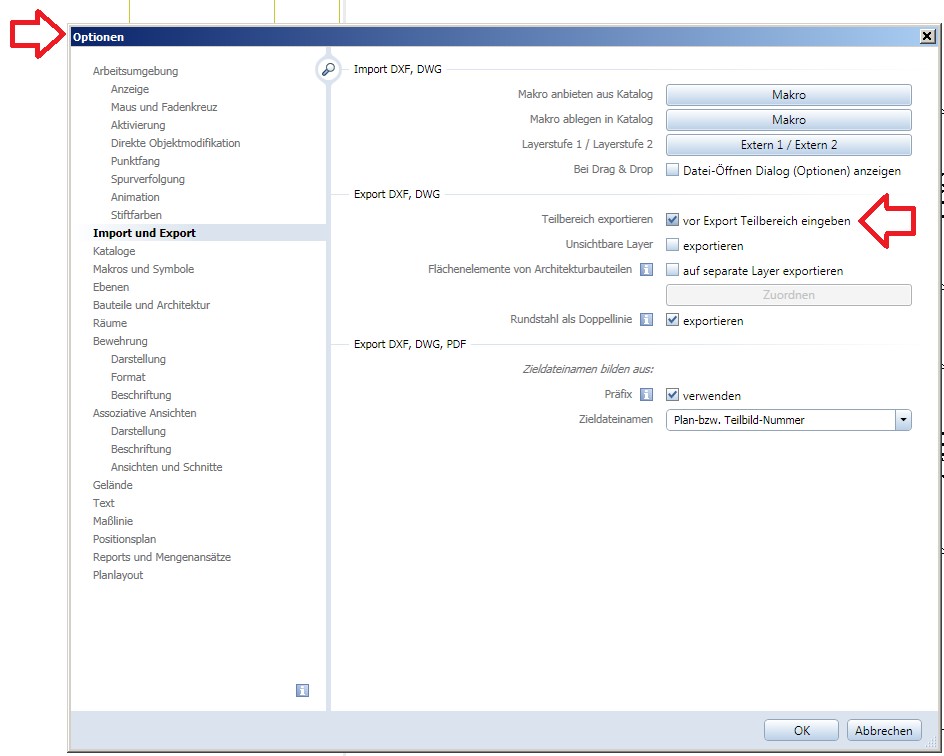
Task: Click the Extern 1 / Extern 2 button
Action: click(x=788, y=145)
